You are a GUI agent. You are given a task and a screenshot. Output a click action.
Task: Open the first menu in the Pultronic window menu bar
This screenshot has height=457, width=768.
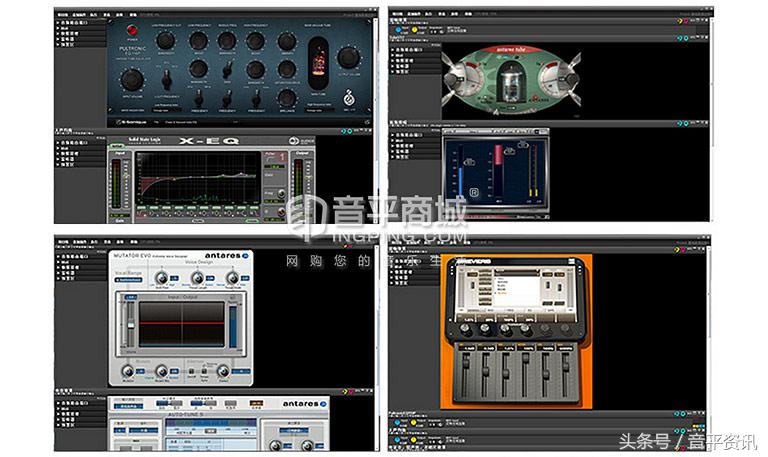pos(63,15)
